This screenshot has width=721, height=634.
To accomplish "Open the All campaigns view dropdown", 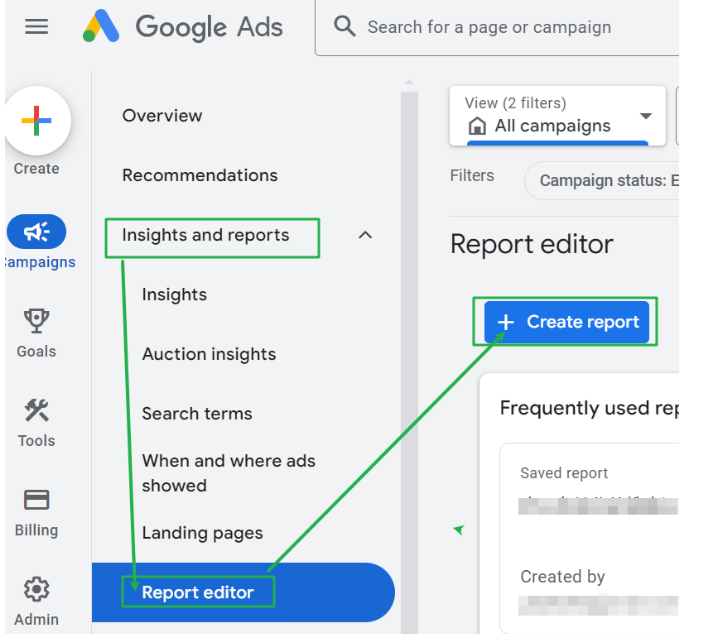I will pyautogui.click(x=557, y=115).
